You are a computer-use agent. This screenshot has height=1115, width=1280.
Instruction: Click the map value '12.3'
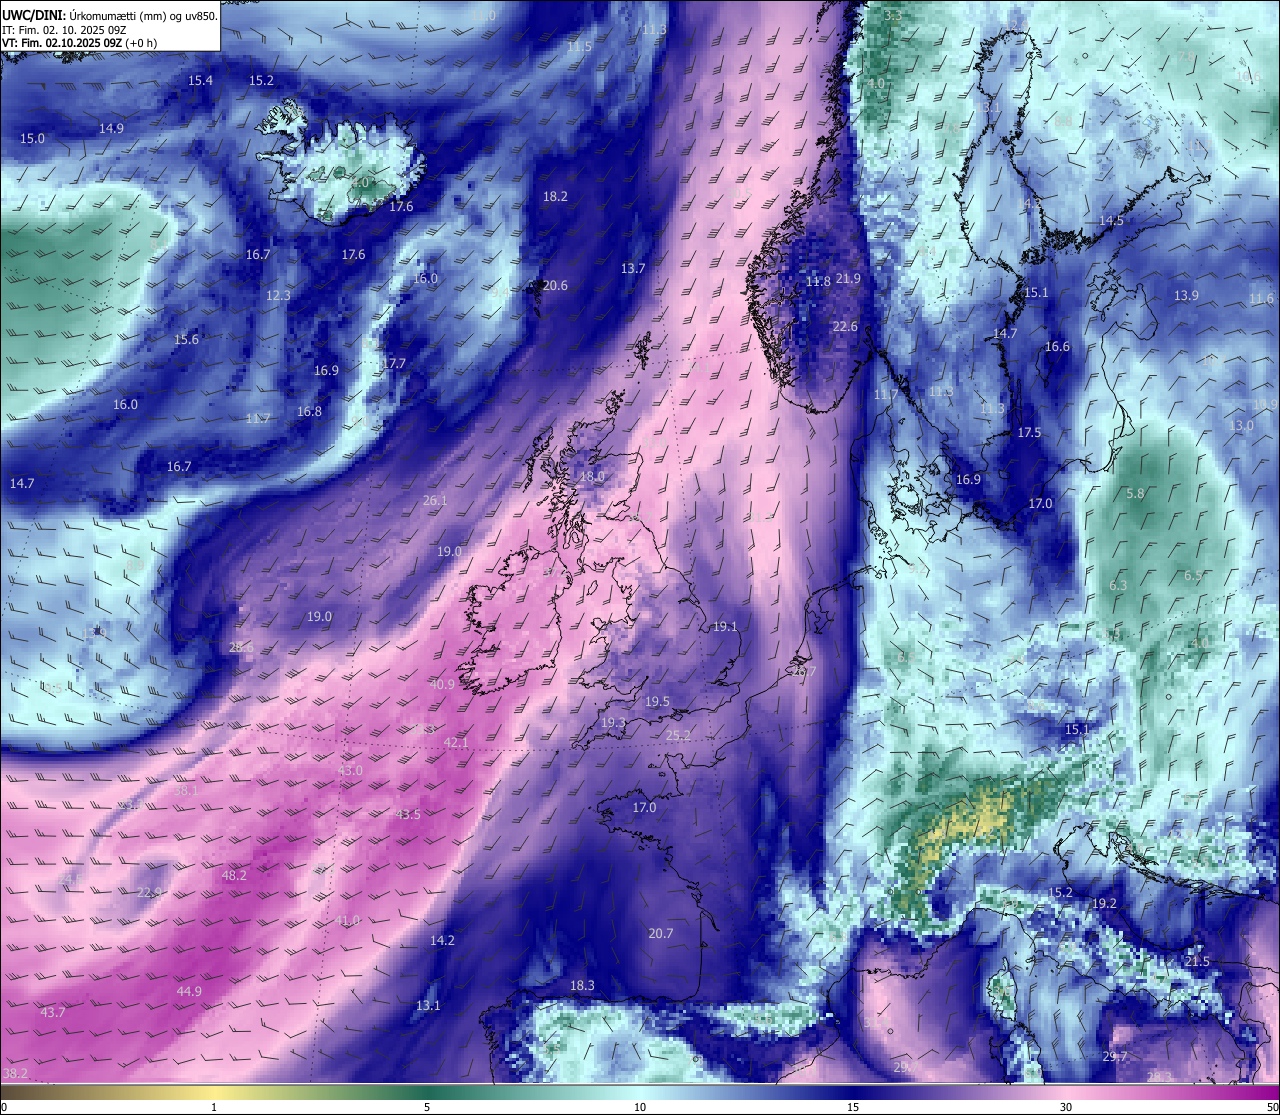pos(278,295)
